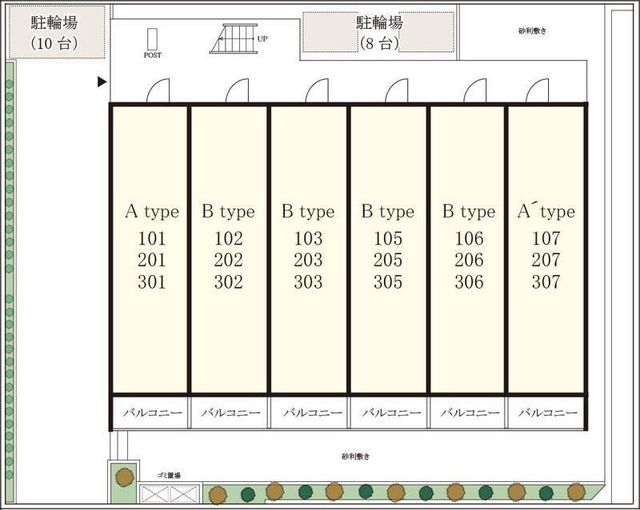Screen dimensions: 640x510
Task: Click the gravel label below the balconies
Action: pos(355,457)
